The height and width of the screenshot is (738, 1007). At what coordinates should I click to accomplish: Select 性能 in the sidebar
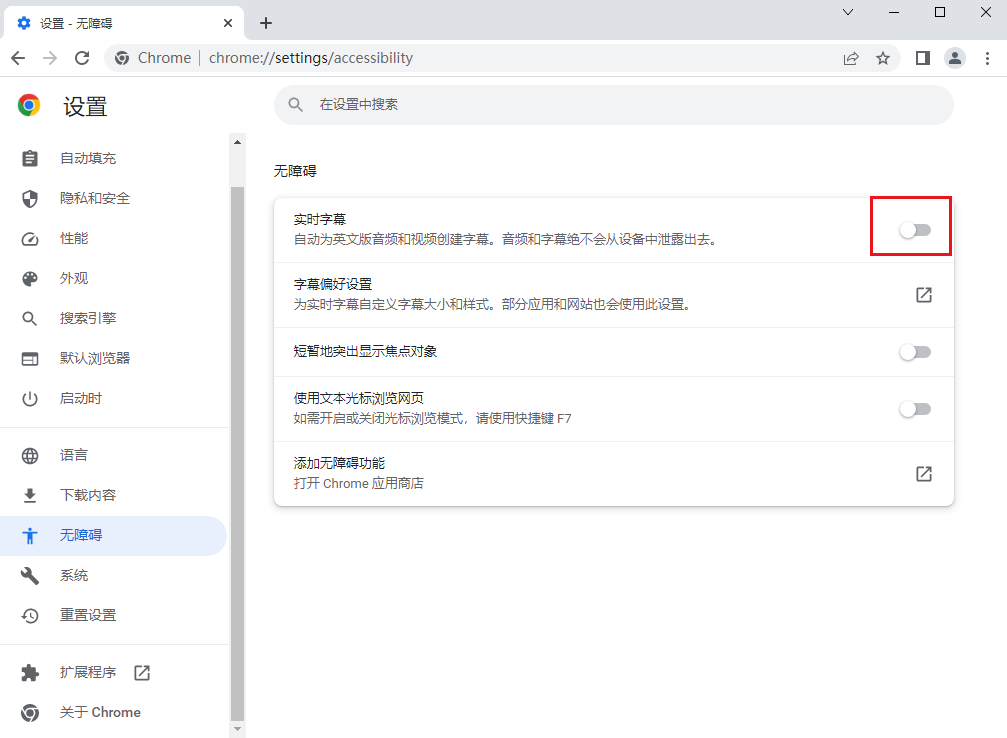[x=113, y=238]
